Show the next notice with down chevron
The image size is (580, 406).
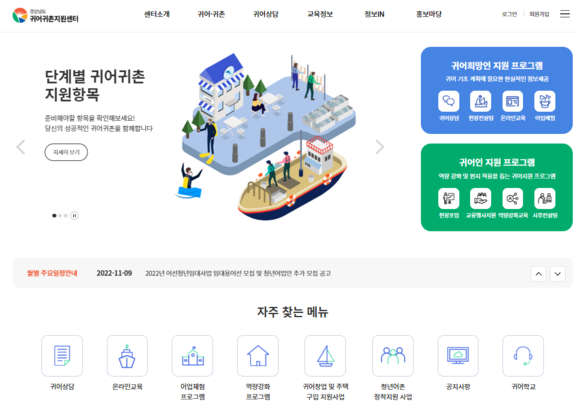558,274
